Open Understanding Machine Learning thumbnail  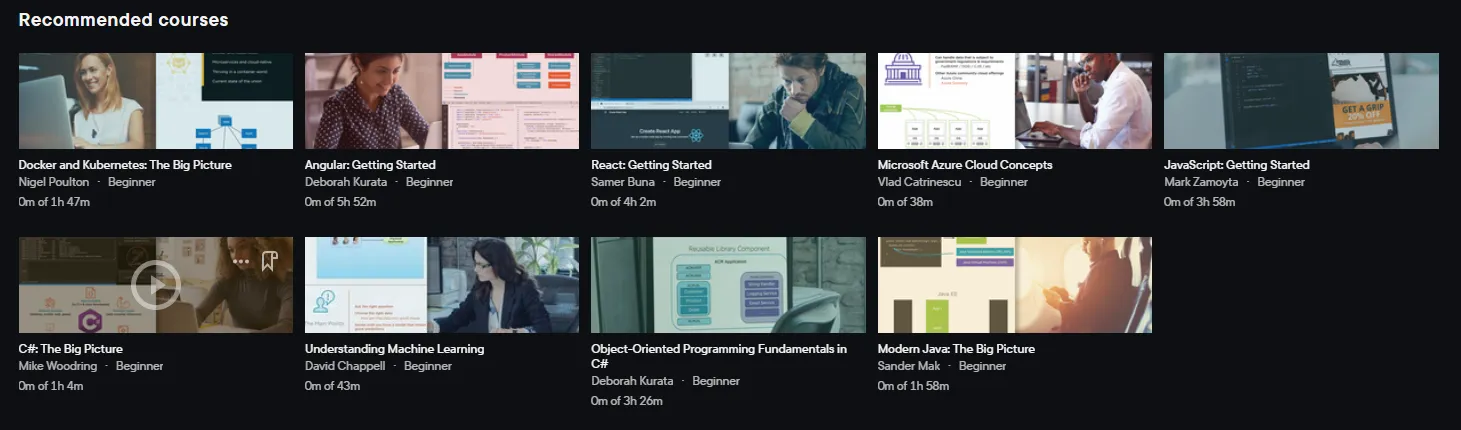click(x=442, y=285)
